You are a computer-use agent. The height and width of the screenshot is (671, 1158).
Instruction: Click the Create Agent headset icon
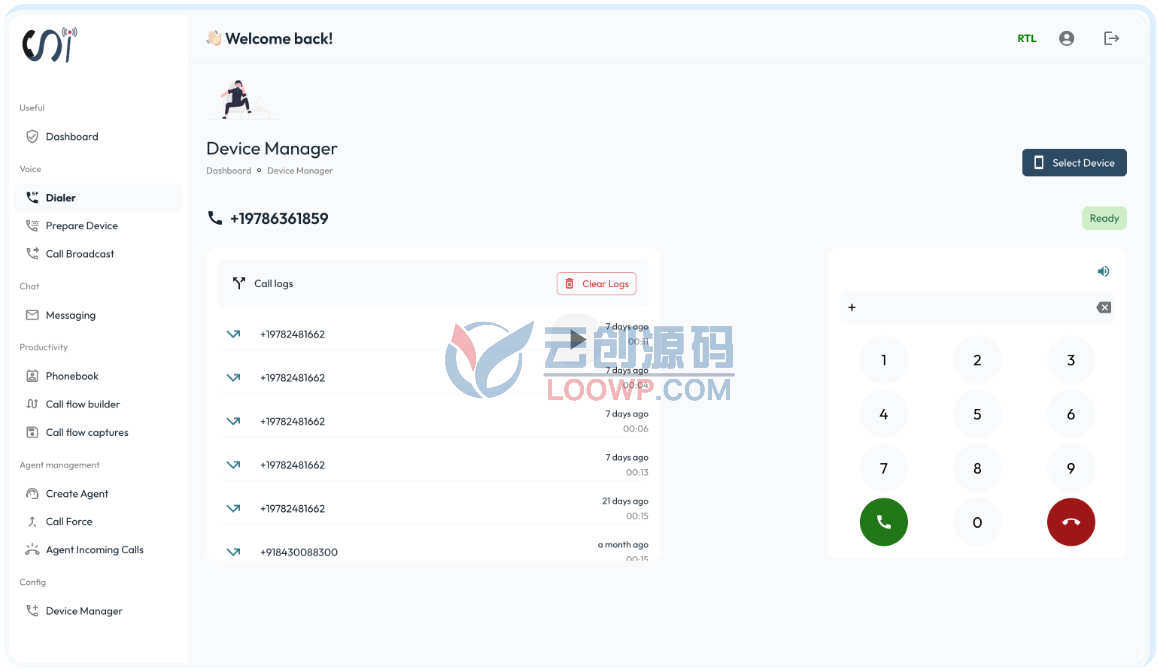(x=32, y=494)
